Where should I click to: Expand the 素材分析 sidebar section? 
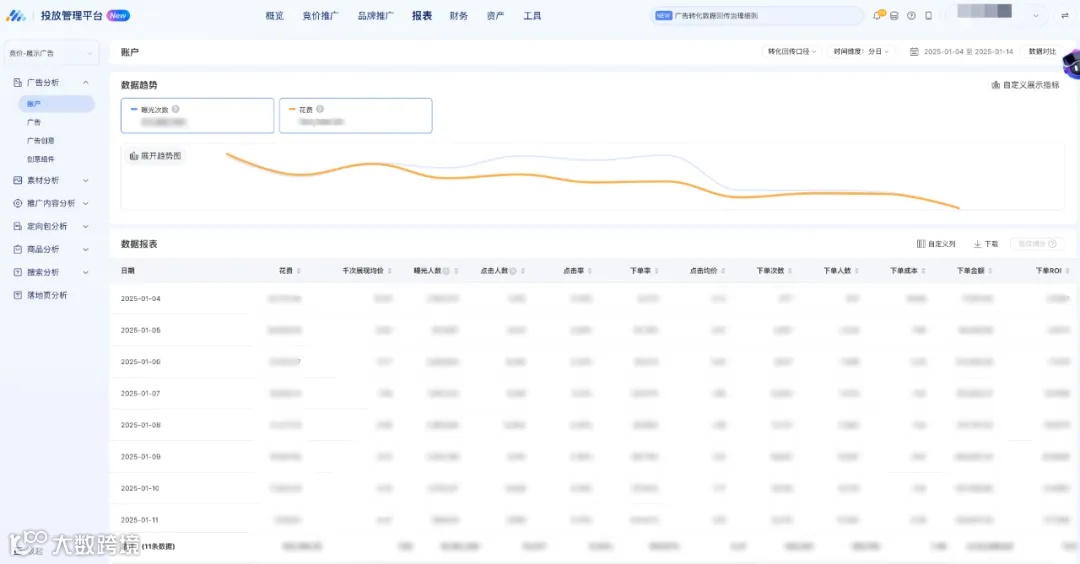click(85, 180)
